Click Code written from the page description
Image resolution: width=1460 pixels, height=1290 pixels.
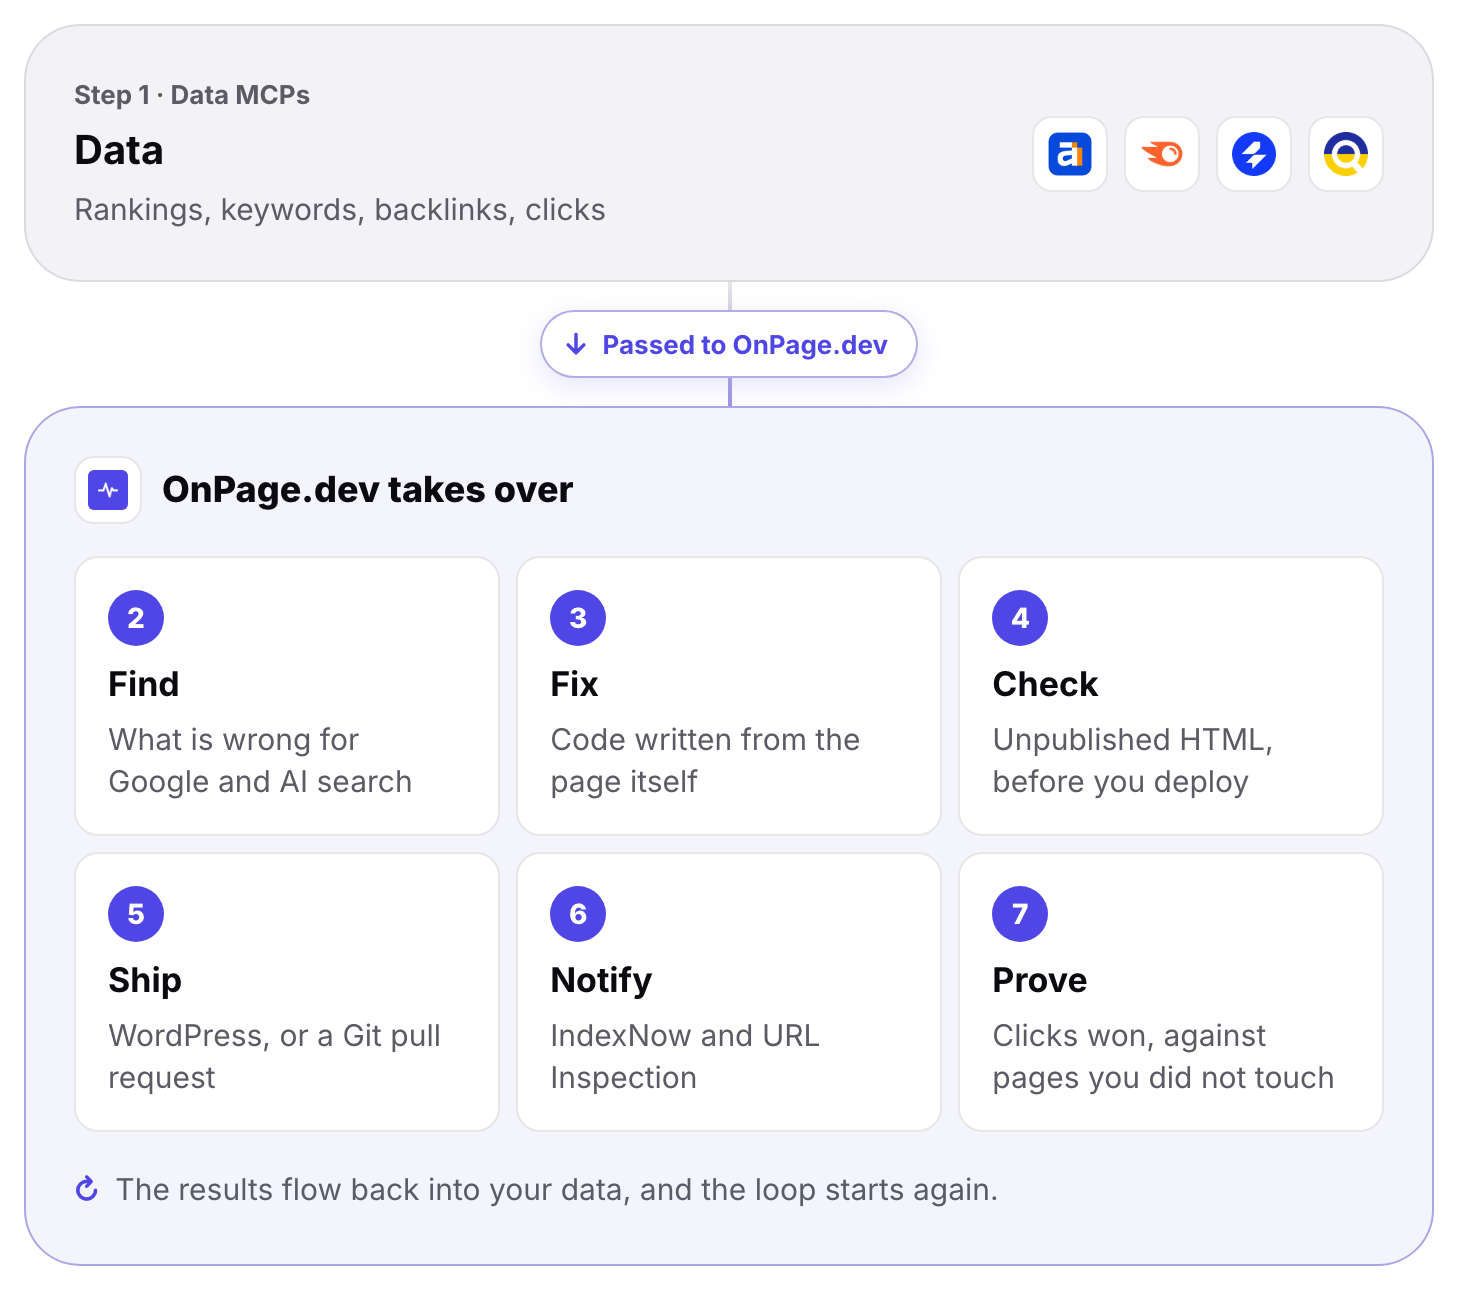(x=705, y=760)
